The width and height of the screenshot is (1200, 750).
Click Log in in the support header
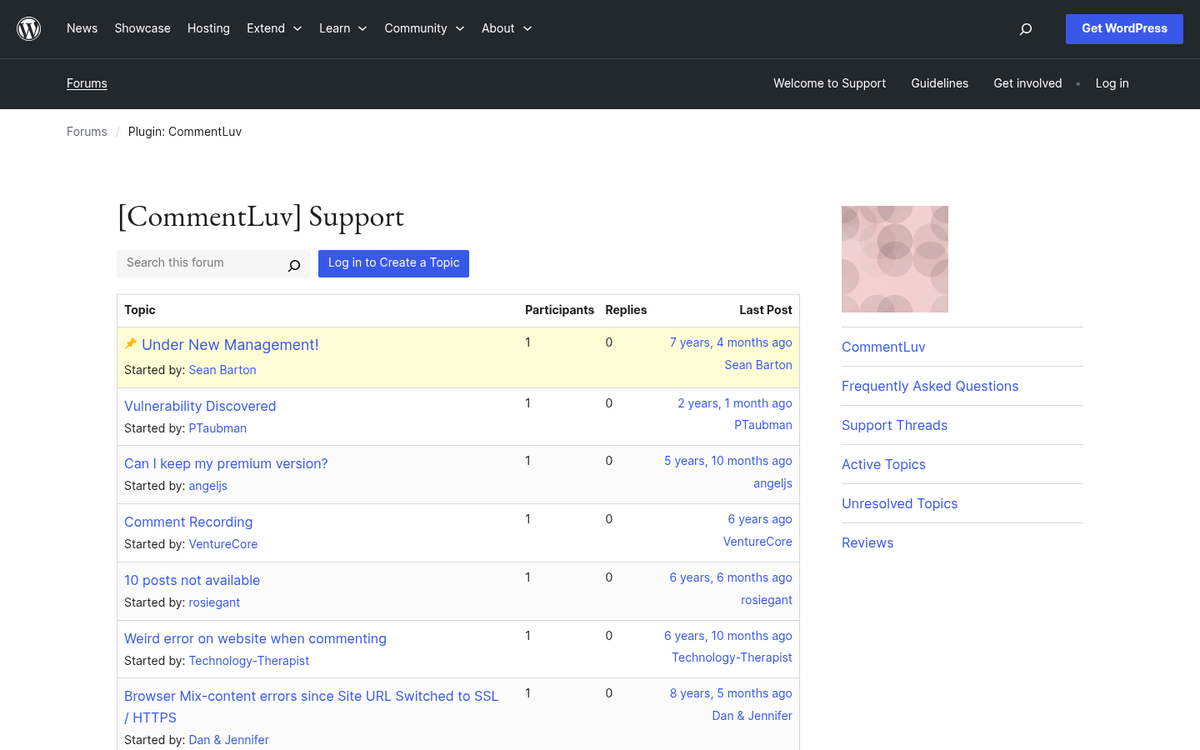[1111, 84]
